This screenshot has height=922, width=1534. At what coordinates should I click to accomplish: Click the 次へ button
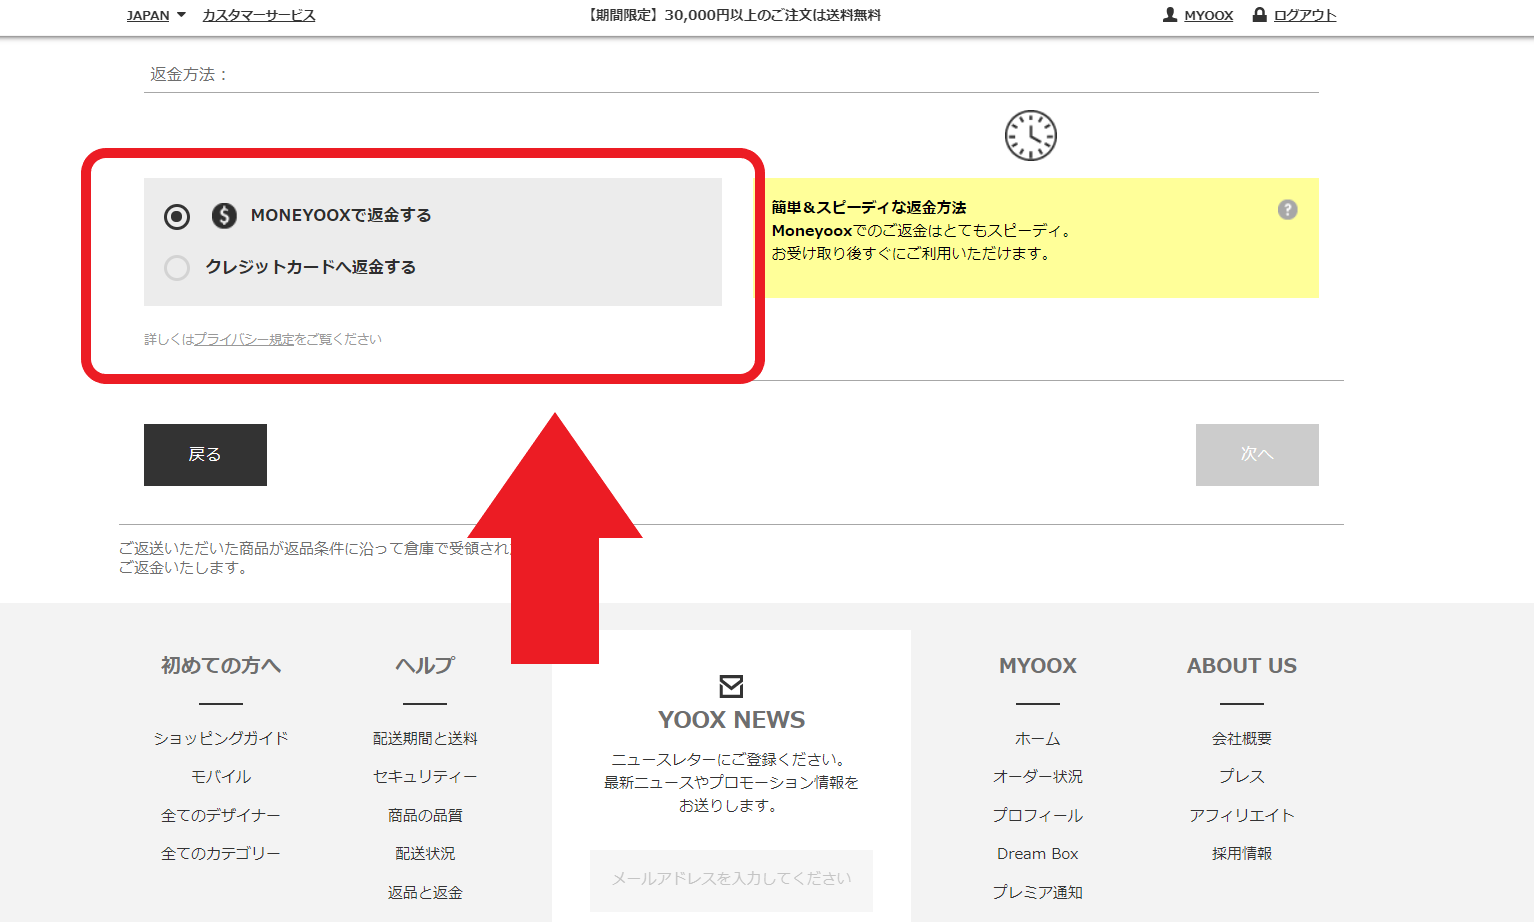pyautogui.click(x=1257, y=455)
